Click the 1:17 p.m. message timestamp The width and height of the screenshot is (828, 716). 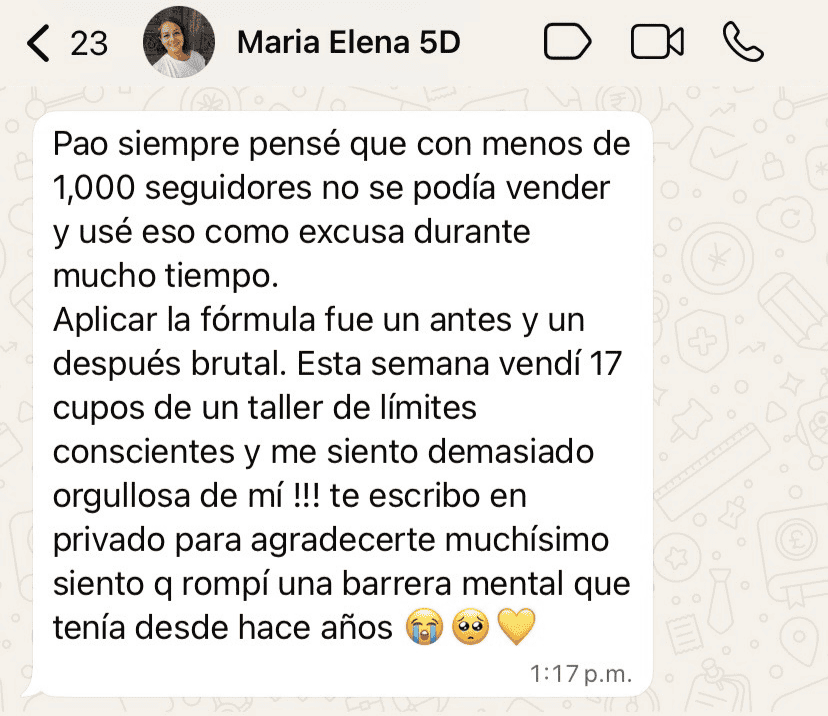[580, 673]
